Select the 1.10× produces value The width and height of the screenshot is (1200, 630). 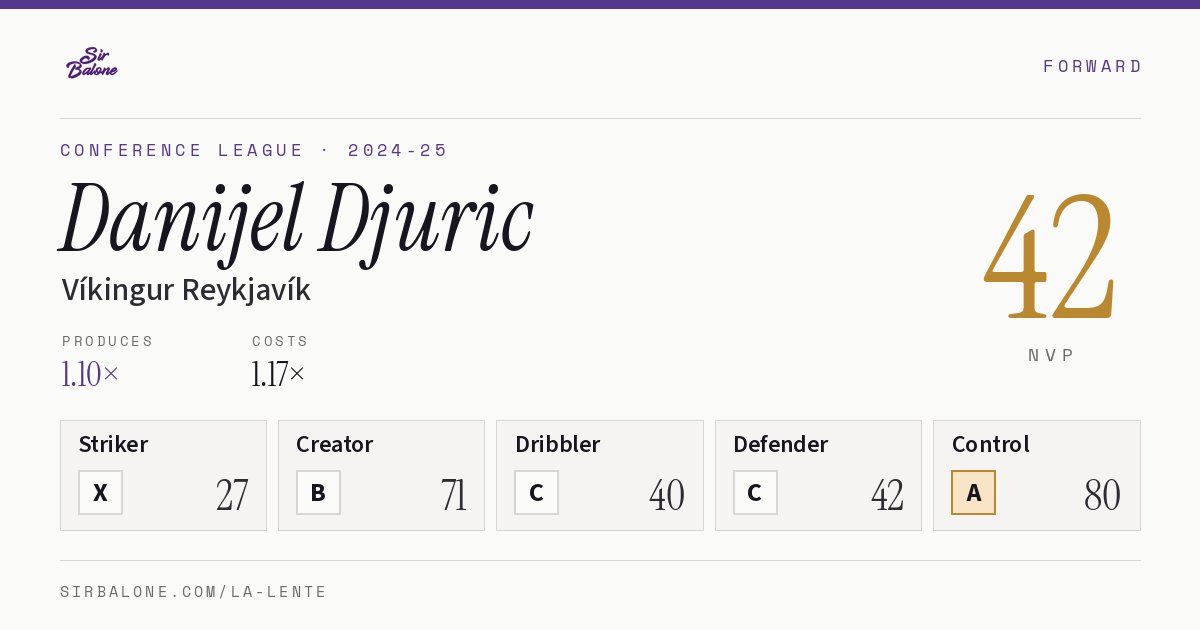pyautogui.click(x=90, y=374)
